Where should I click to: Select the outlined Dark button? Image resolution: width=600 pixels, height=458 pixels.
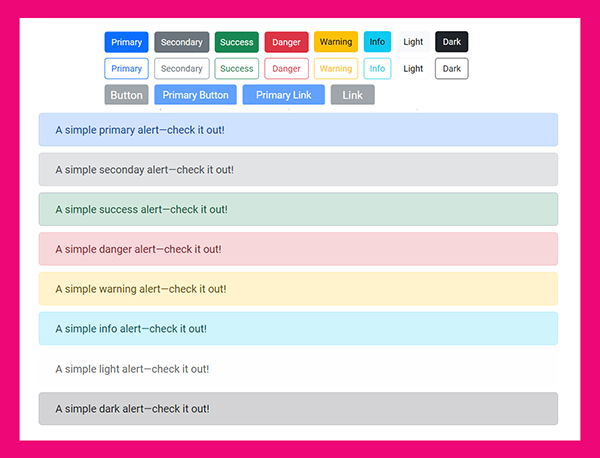tap(452, 69)
